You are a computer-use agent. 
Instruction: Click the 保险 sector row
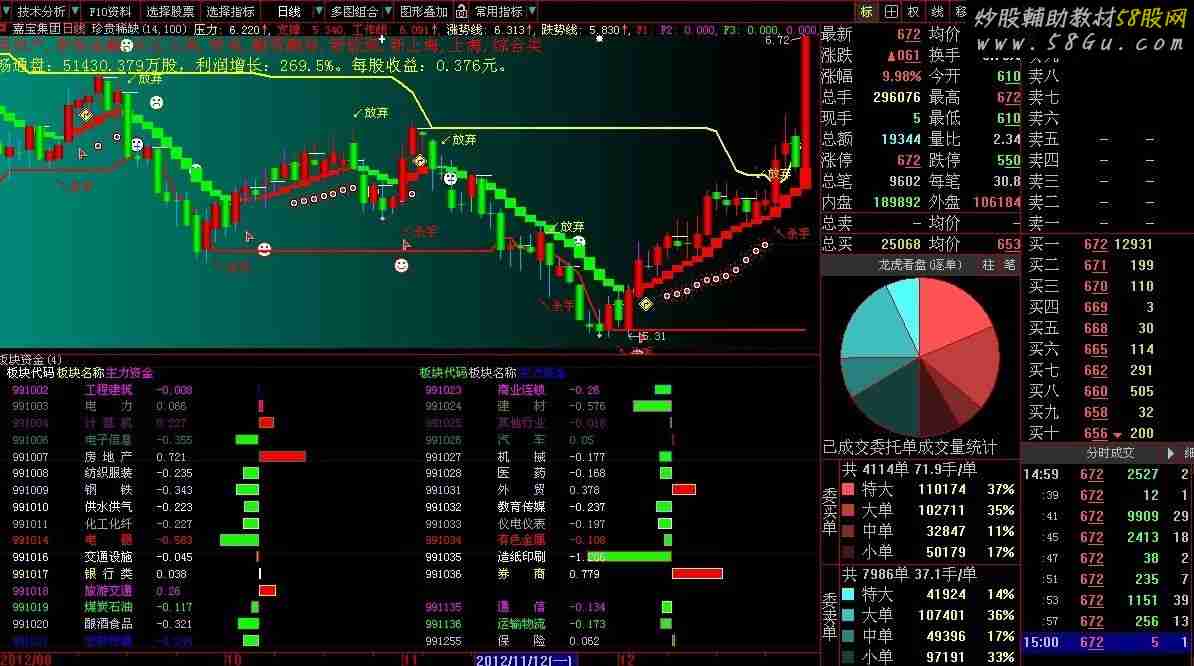550,641
